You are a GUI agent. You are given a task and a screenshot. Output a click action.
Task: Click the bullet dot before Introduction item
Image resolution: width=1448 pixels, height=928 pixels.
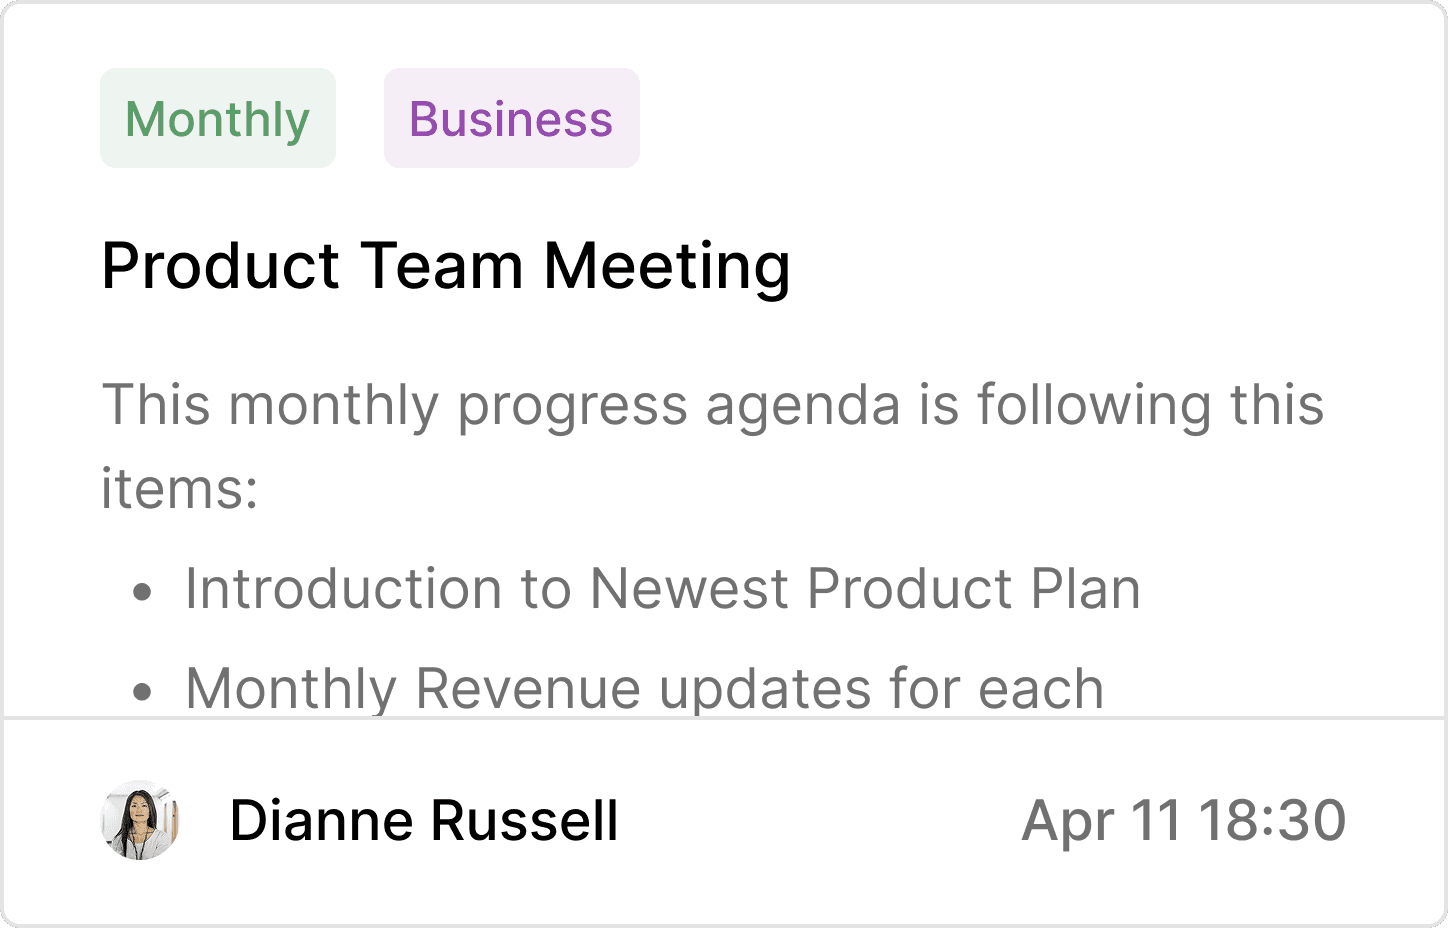143,591
